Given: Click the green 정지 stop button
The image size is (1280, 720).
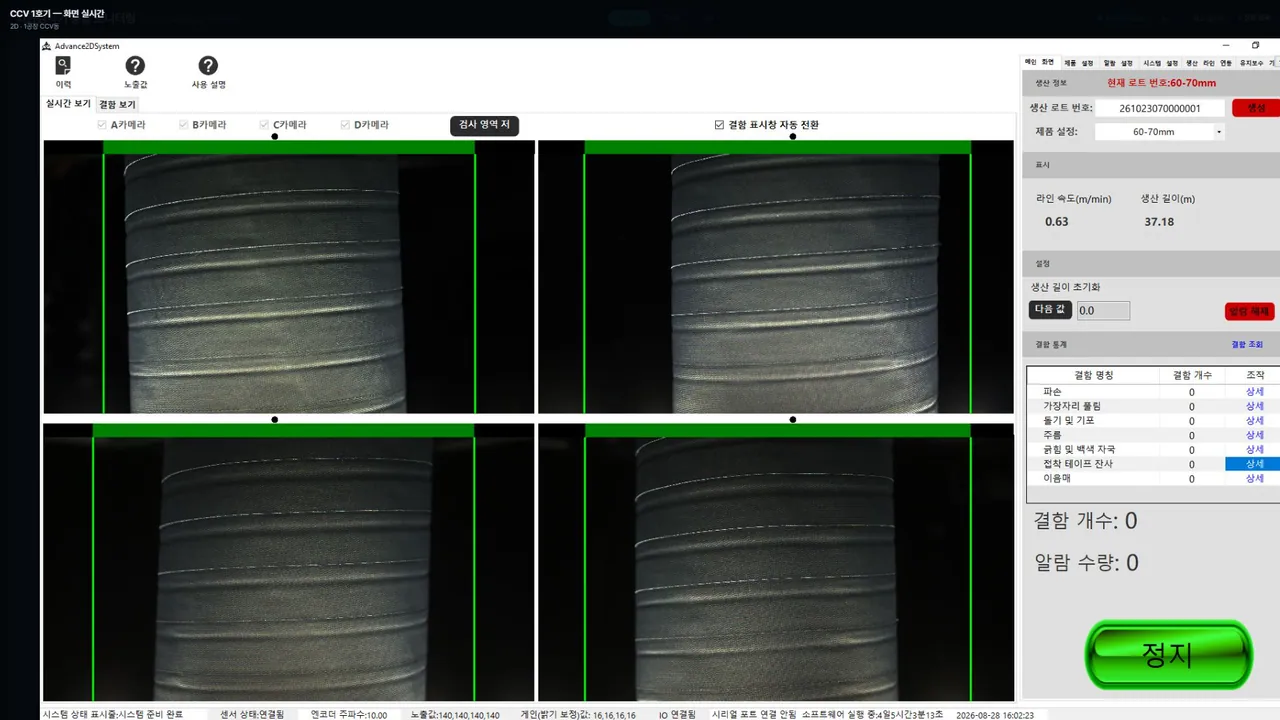Looking at the screenshot, I should click(x=1168, y=655).
